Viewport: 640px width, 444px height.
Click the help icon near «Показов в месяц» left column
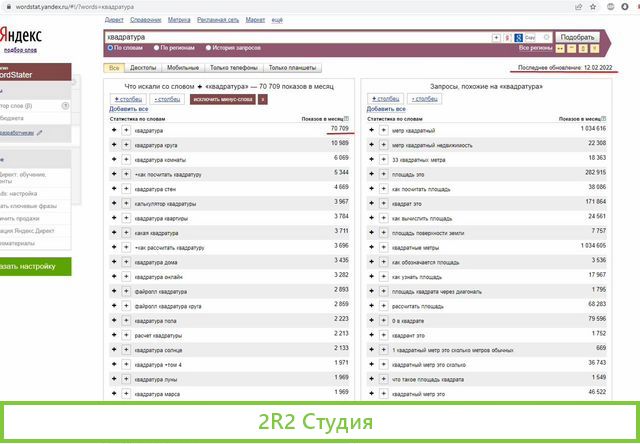tap(351, 118)
